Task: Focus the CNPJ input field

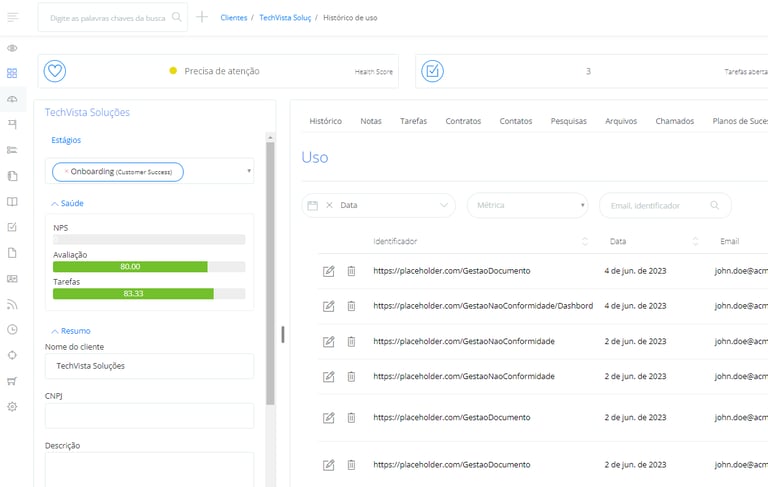Action: click(x=149, y=416)
